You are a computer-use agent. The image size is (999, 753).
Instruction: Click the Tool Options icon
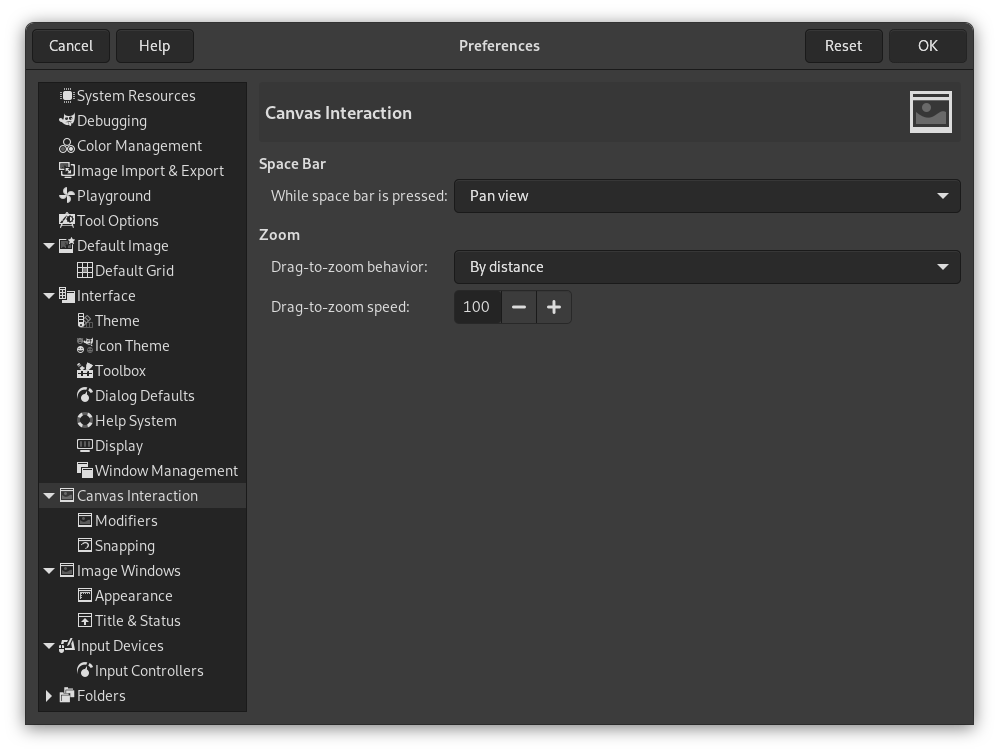pyautogui.click(x=67, y=220)
